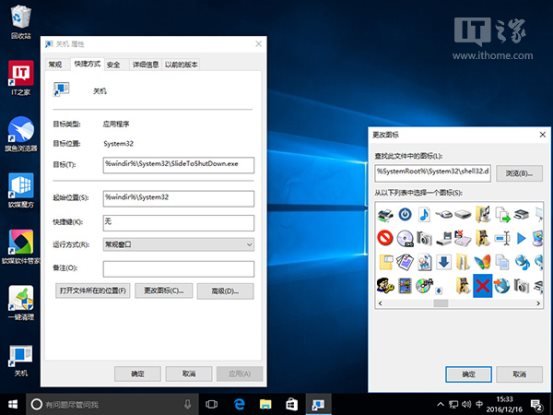Viewport: 553px width, 415px height.
Task: Click 确定 in the 关机 properties window
Action: click(138, 374)
